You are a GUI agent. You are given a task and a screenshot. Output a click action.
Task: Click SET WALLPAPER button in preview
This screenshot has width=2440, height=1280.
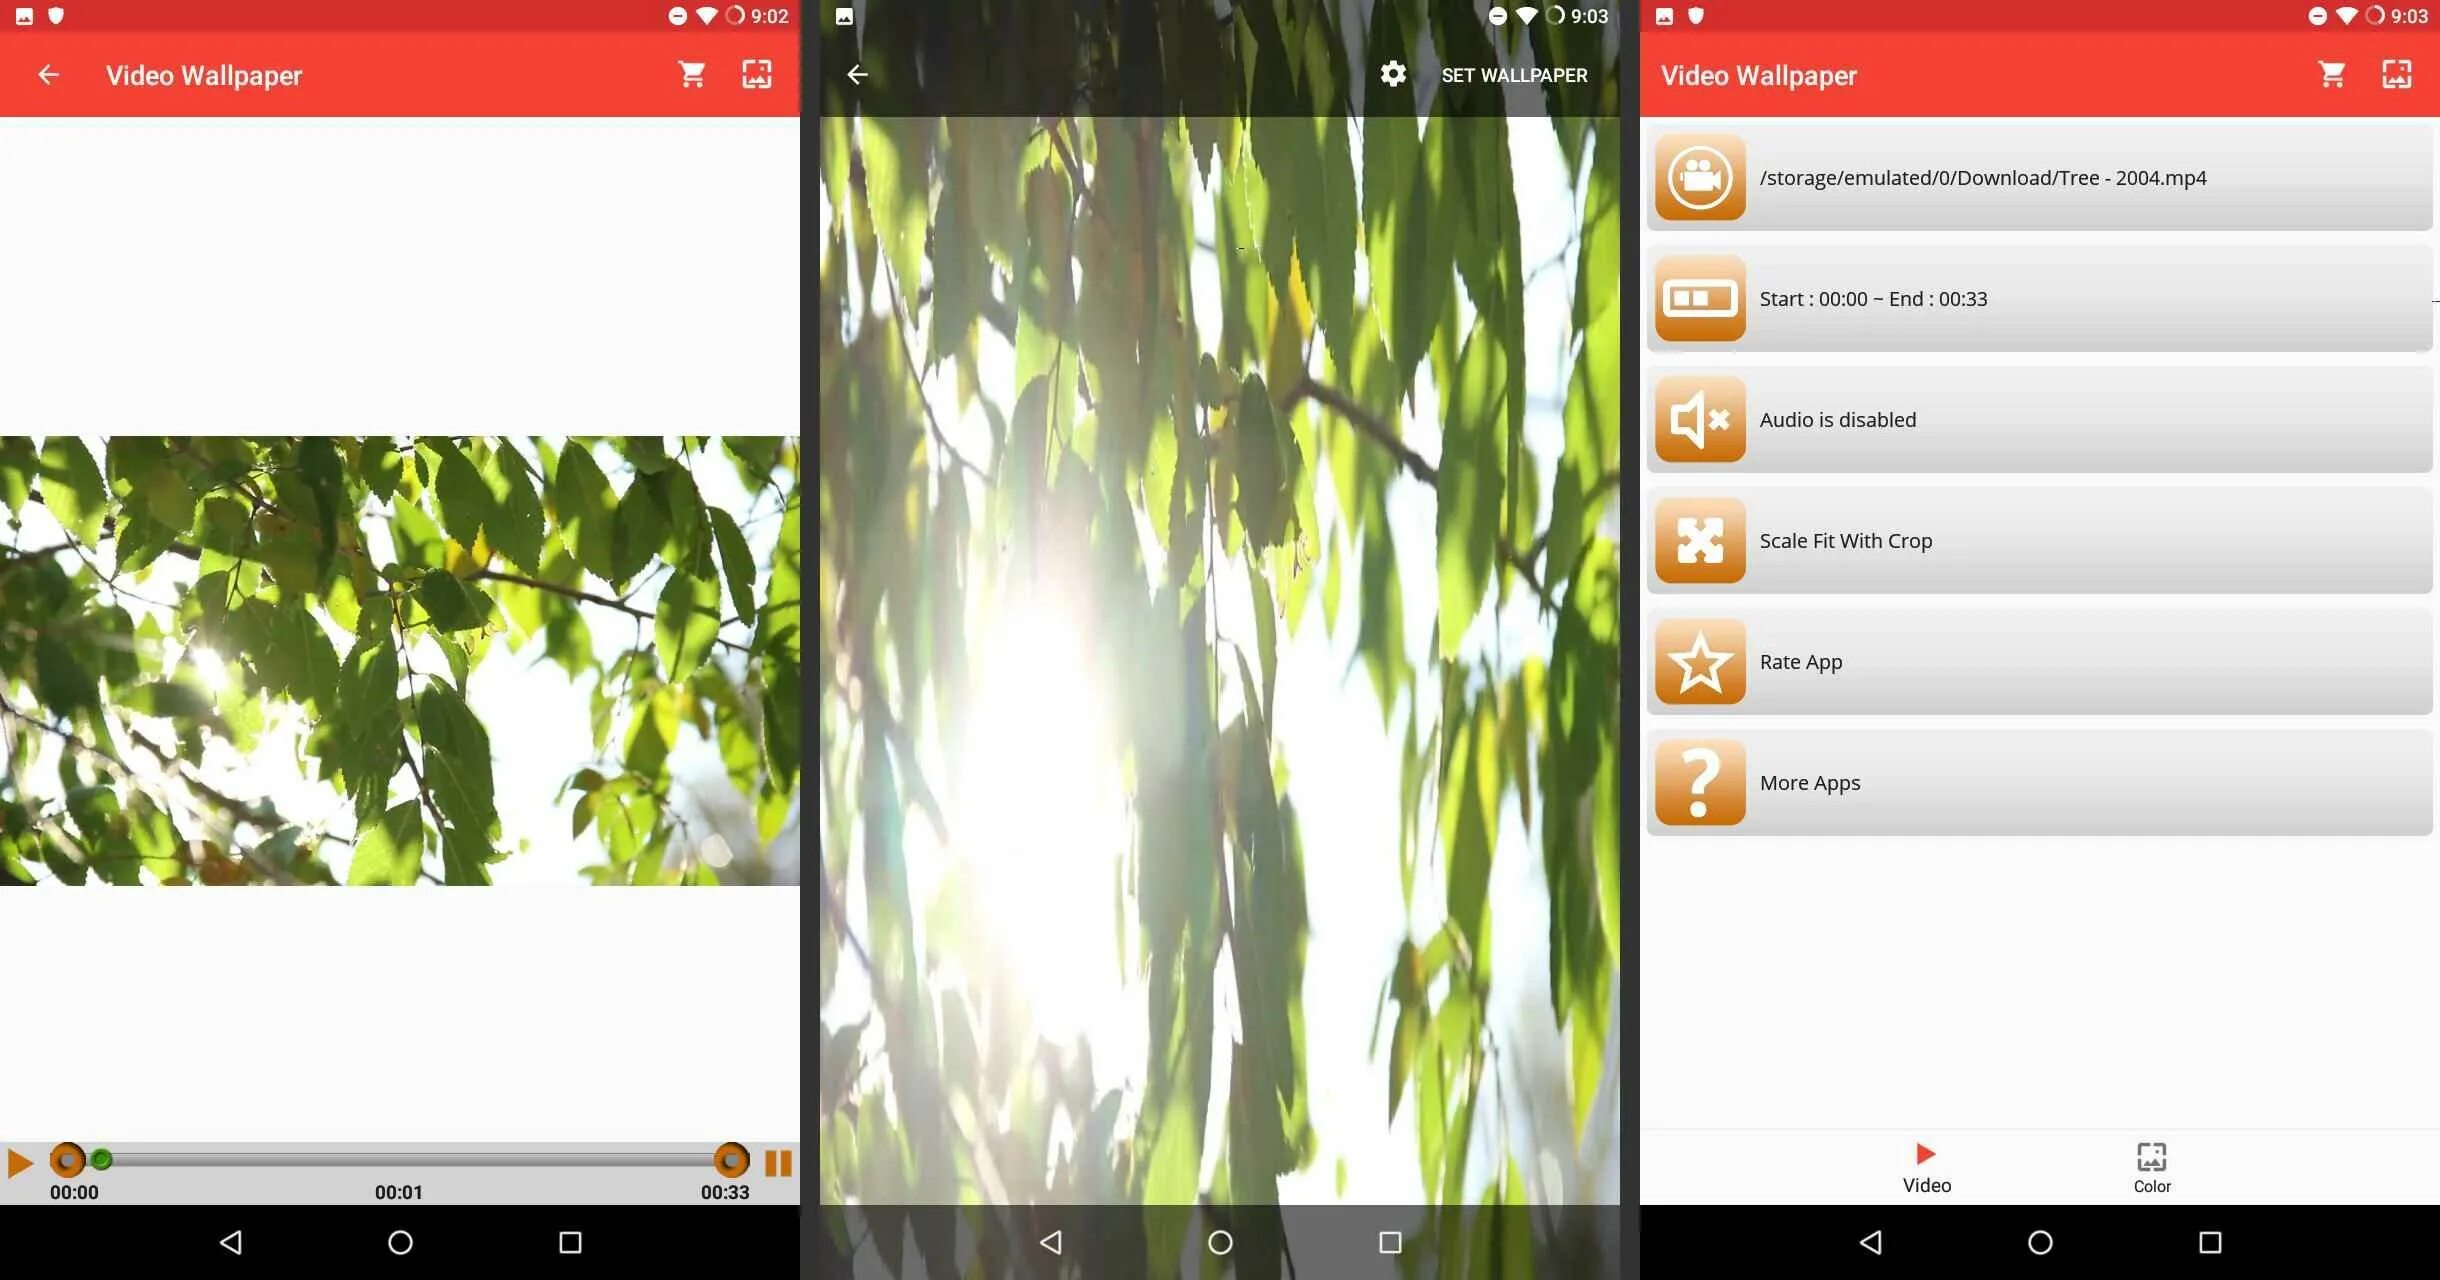click(1514, 74)
